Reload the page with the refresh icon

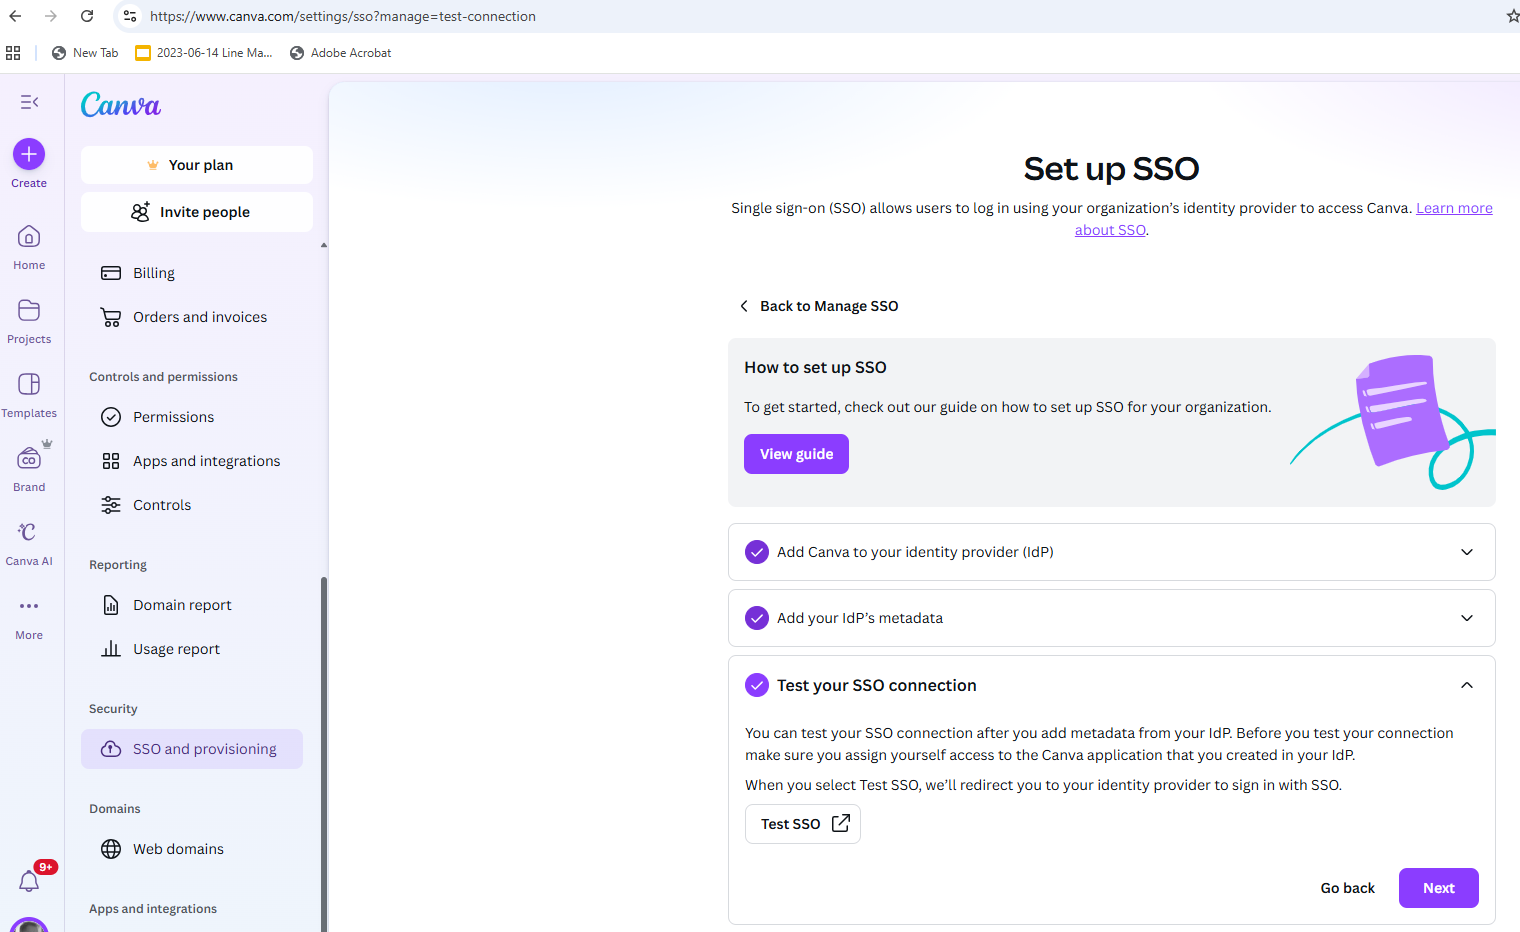click(x=88, y=16)
